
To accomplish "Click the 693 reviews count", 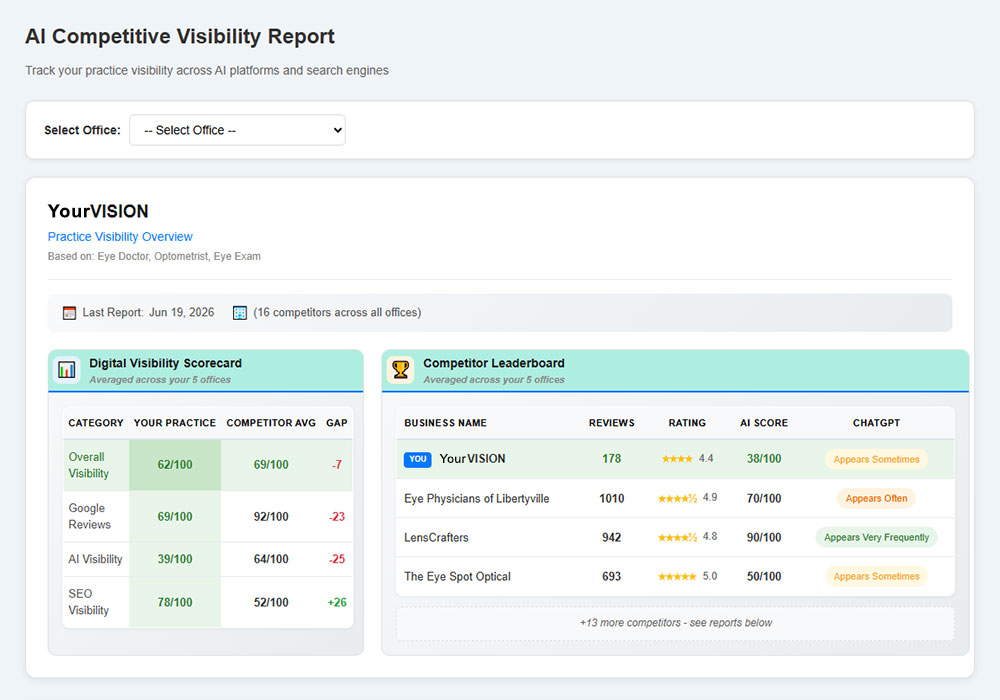I will point(612,576).
